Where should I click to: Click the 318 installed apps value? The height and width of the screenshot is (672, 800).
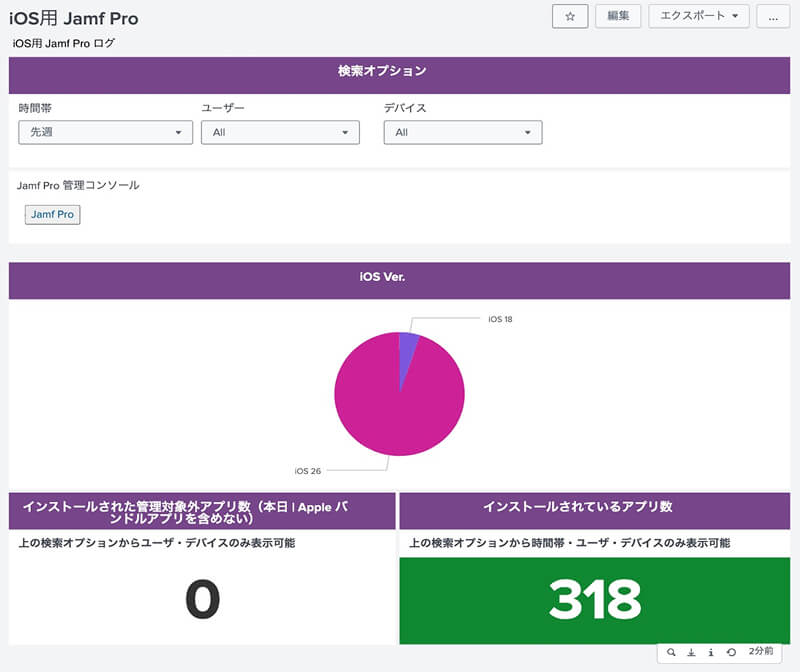[595, 600]
